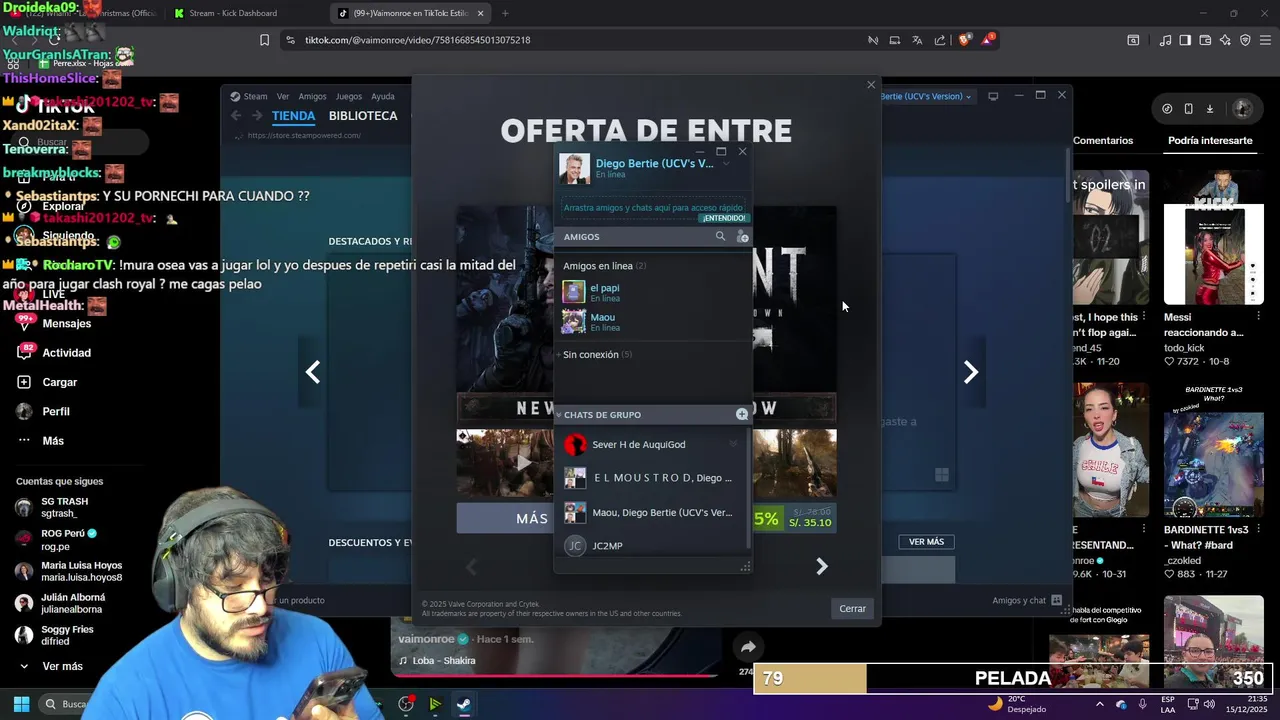This screenshot has height=720, width=1280.
Task: Click the TikTok coins icon
Action: pos(1167,108)
